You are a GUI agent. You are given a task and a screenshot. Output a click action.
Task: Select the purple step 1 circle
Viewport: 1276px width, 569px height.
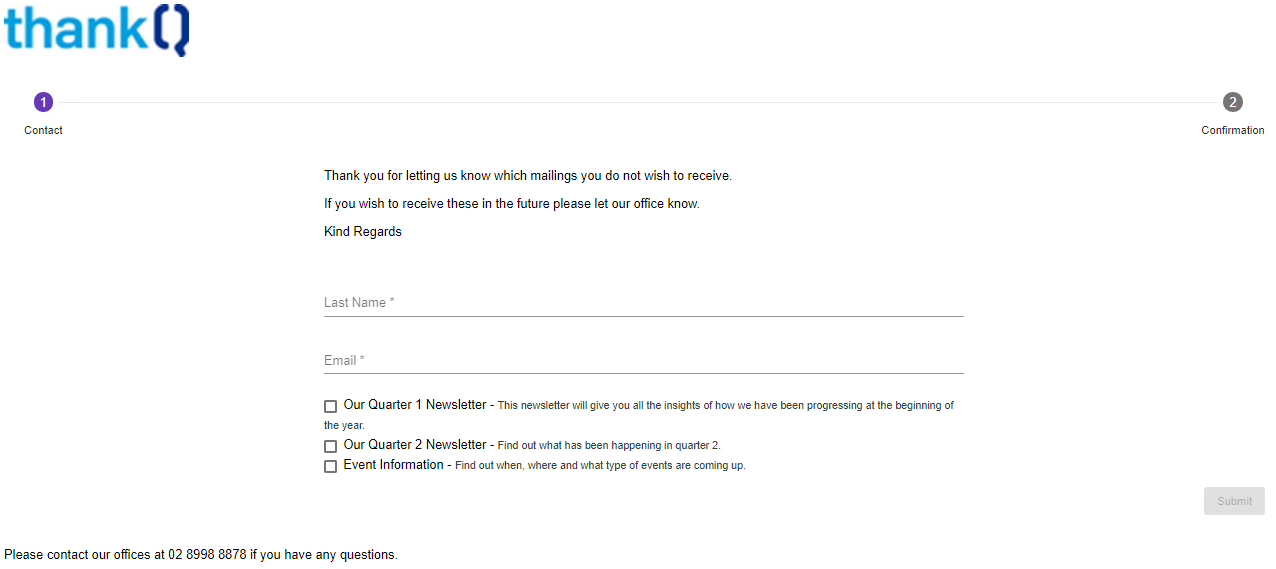(43, 102)
